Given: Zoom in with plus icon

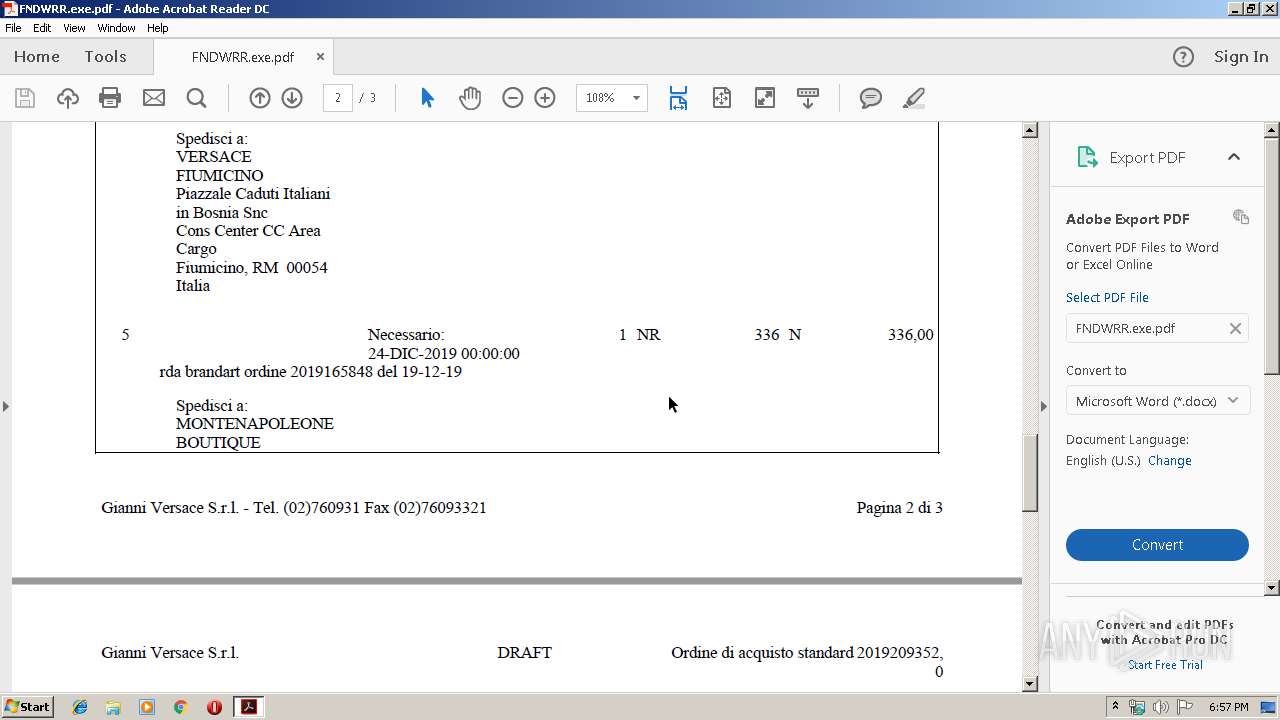Looking at the screenshot, I should tap(545, 98).
